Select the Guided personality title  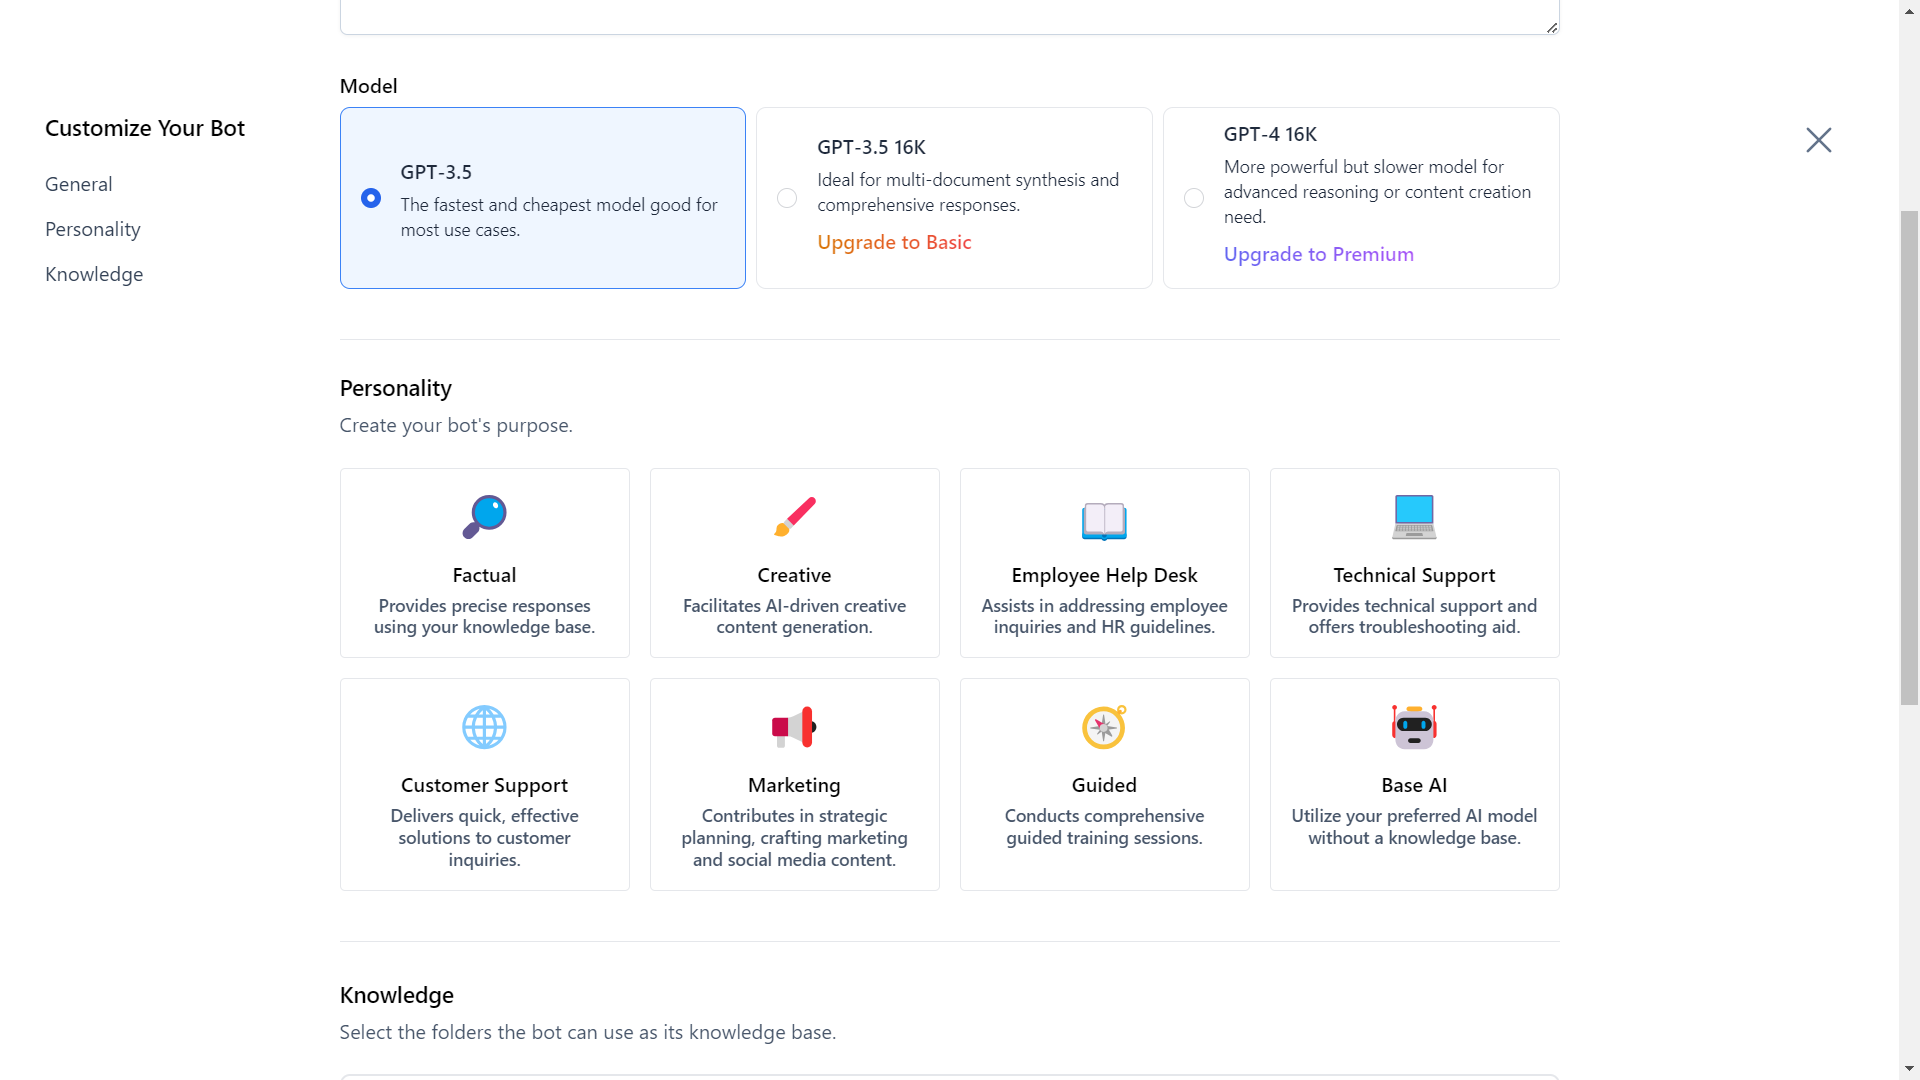[x=1104, y=785]
